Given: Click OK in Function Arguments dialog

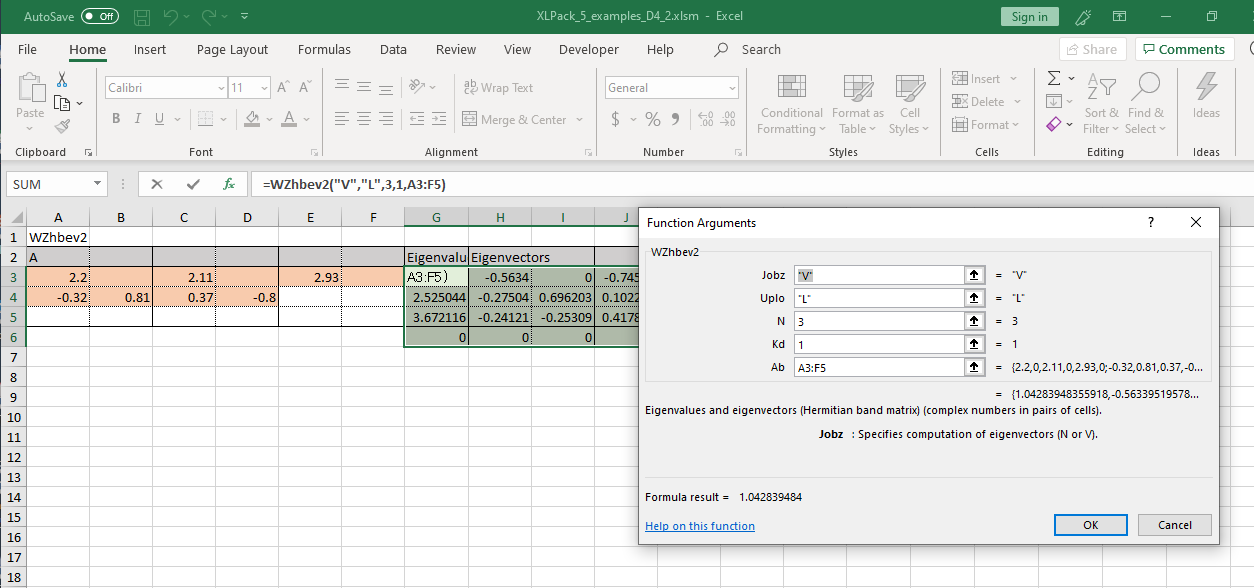Looking at the screenshot, I should click(1091, 525).
